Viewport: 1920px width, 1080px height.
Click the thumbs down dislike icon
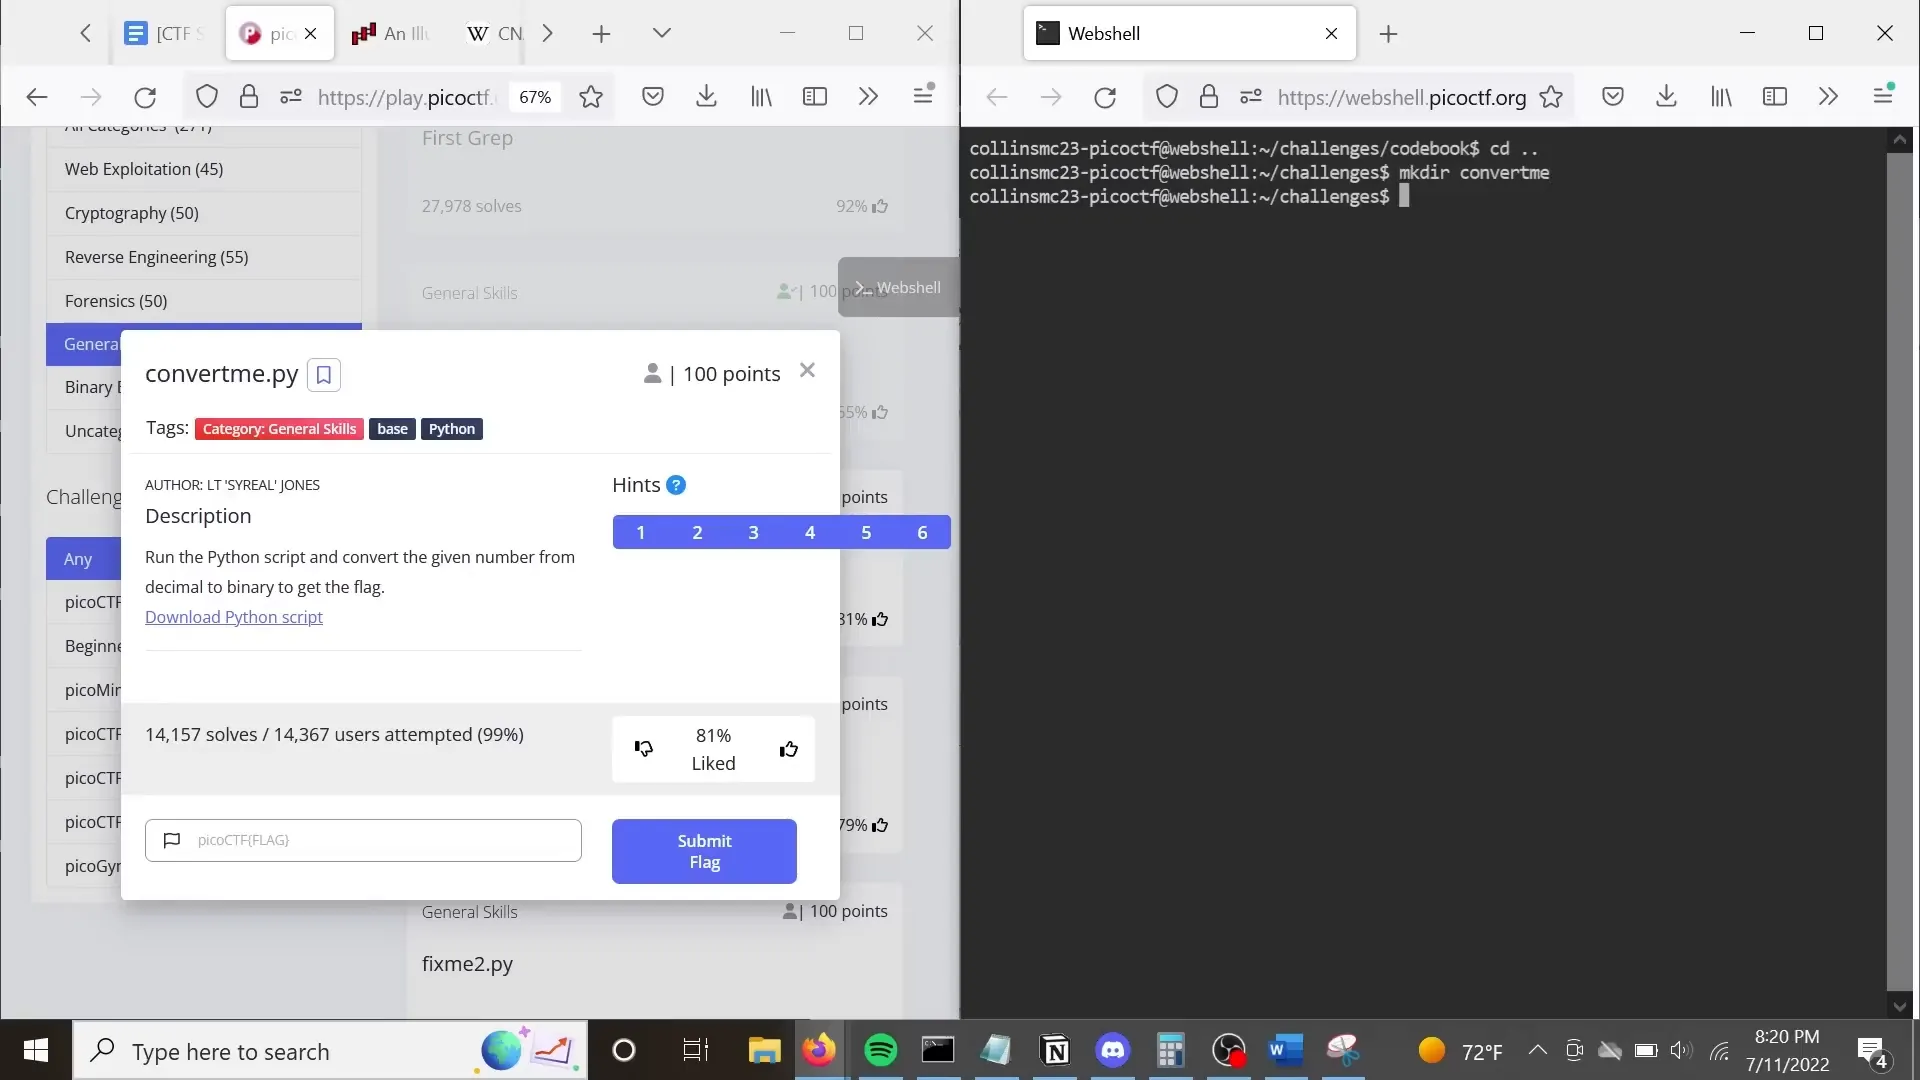click(643, 748)
